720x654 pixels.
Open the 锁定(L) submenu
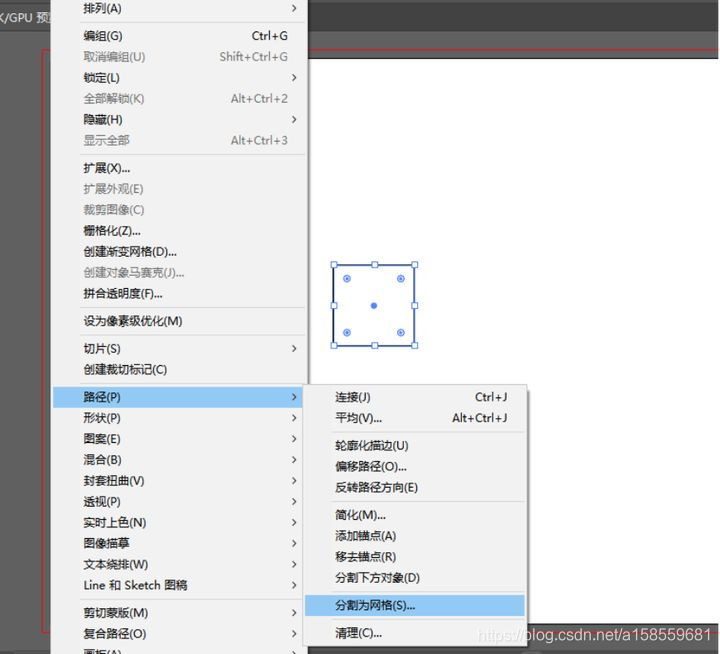(x=178, y=78)
